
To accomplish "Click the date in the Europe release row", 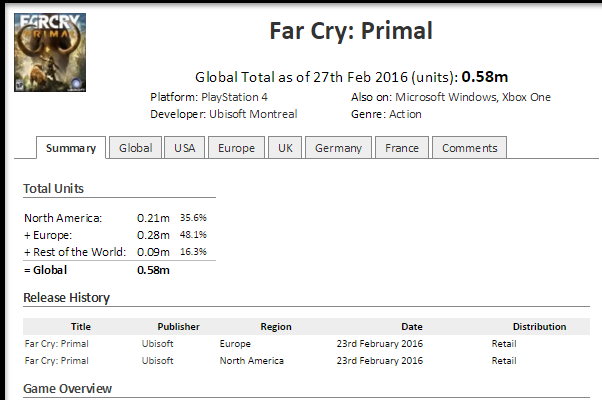I will 380,344.
